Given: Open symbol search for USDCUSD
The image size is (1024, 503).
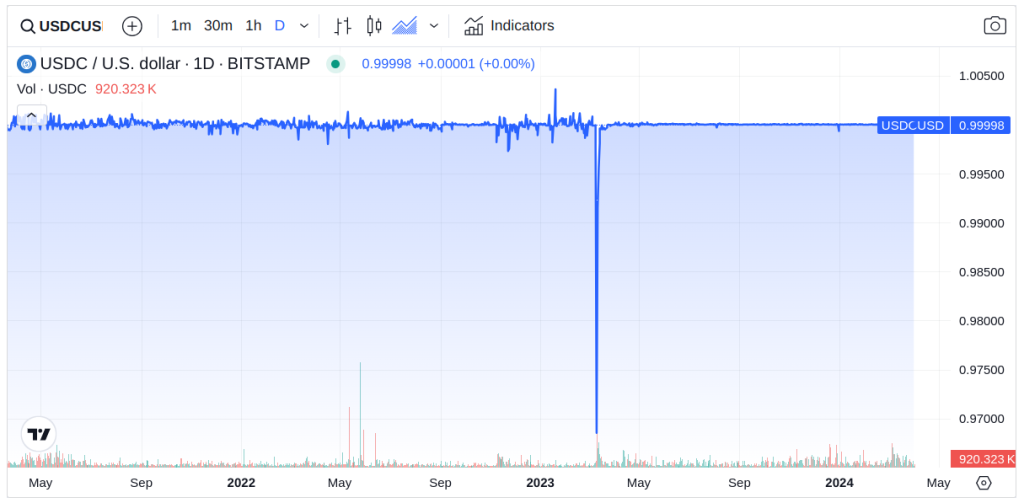Looking at the screenshot, I should 62,26.
